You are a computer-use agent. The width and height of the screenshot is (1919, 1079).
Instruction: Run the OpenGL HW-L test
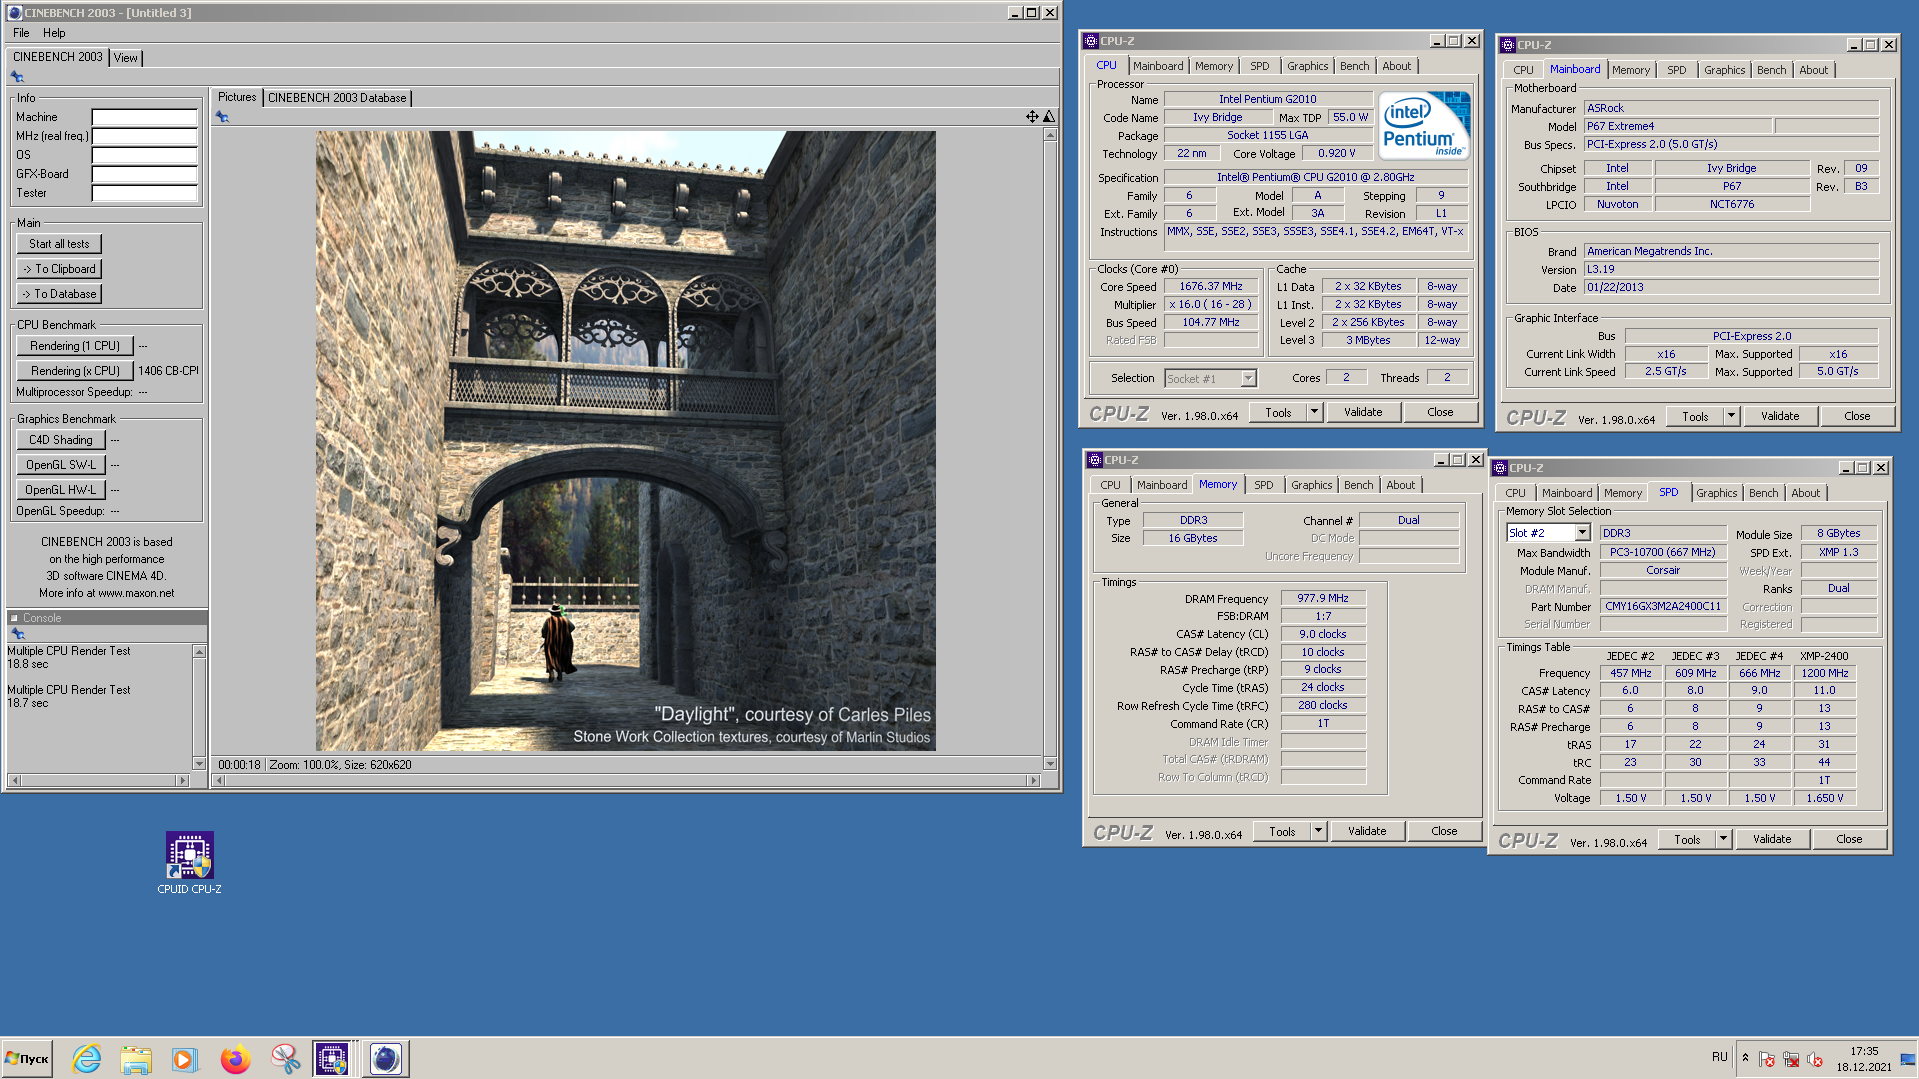[61, 490]
